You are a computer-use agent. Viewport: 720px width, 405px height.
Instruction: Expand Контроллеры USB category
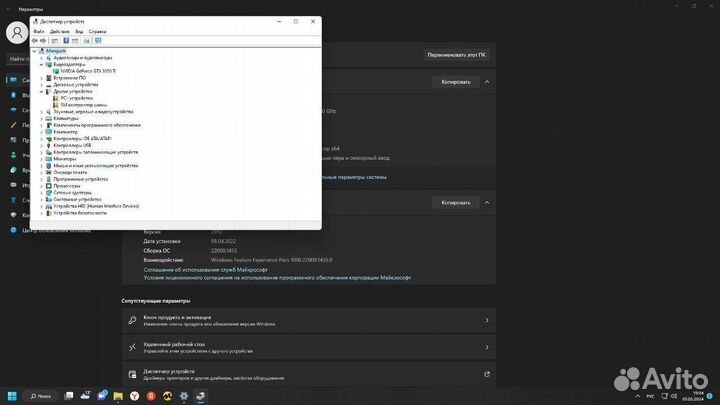click(41, 146)
